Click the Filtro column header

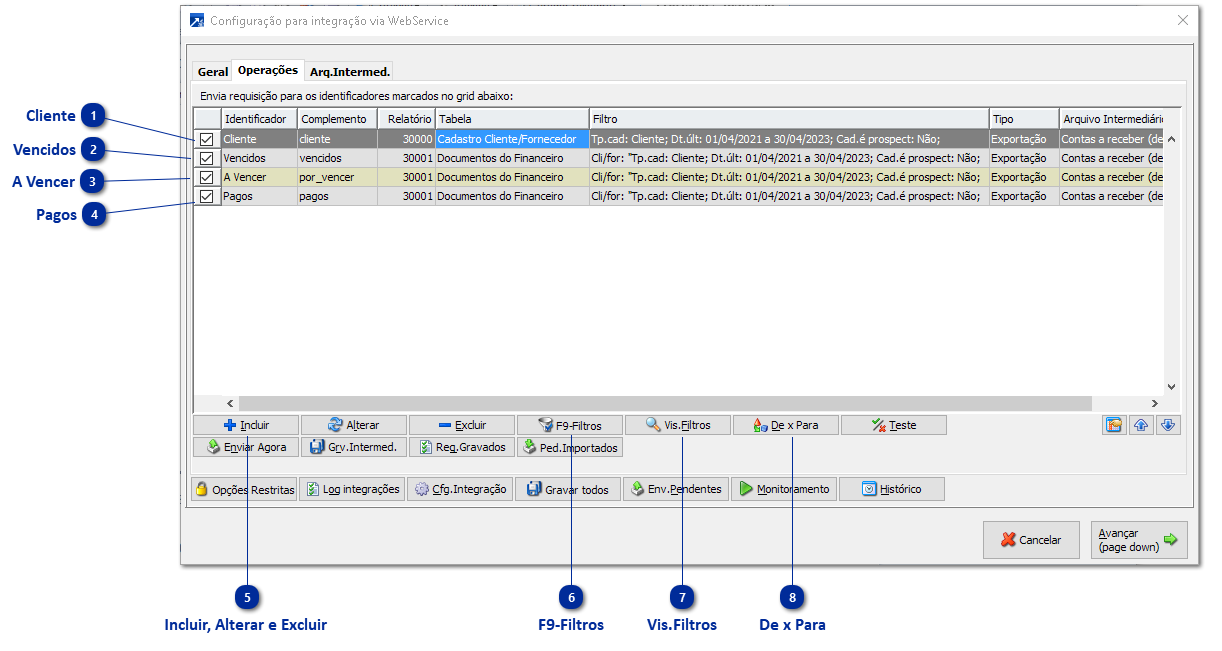789,119
